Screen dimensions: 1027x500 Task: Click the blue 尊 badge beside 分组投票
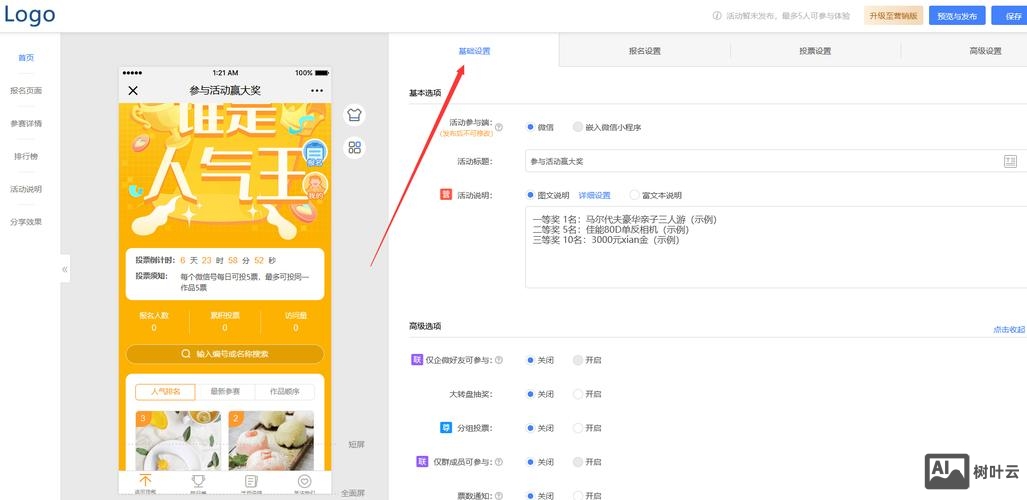coord(446,428)
